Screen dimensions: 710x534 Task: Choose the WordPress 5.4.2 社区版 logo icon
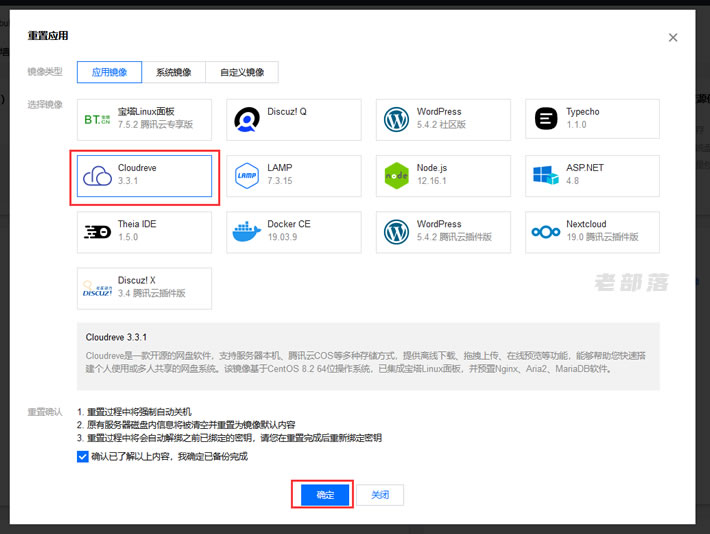396,119
